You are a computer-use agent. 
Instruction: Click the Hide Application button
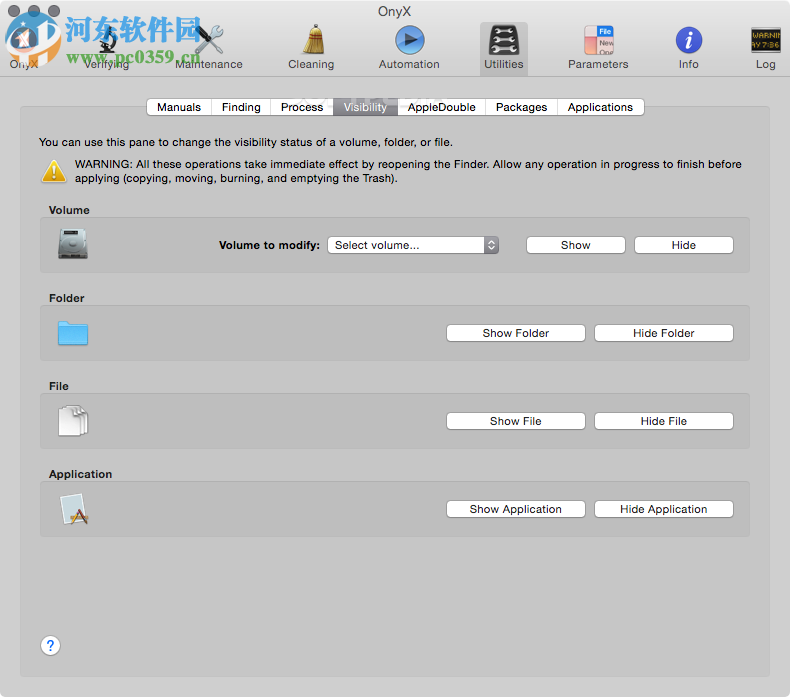(x=664, y=509)
